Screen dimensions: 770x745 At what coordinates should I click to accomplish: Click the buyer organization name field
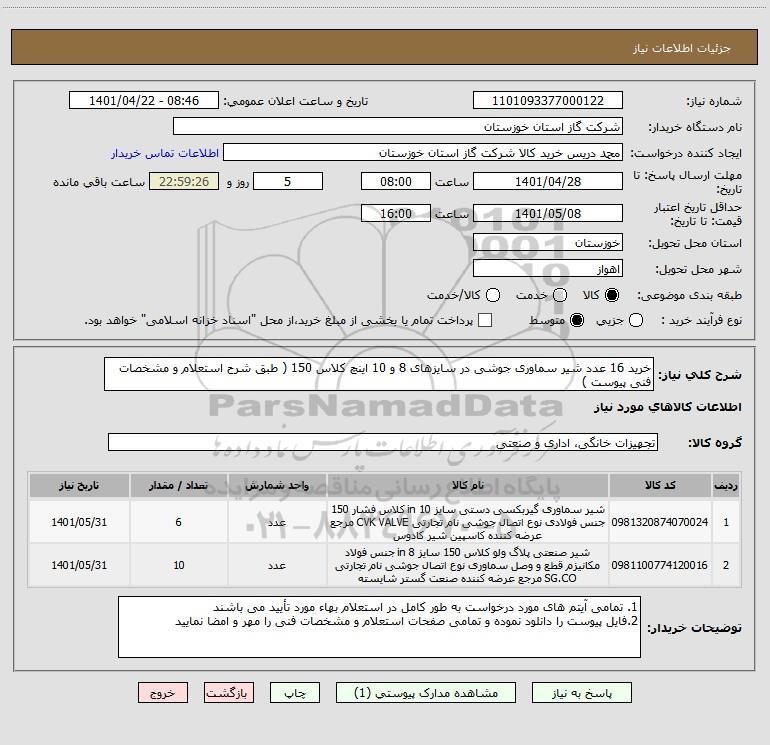pos(398,127)
